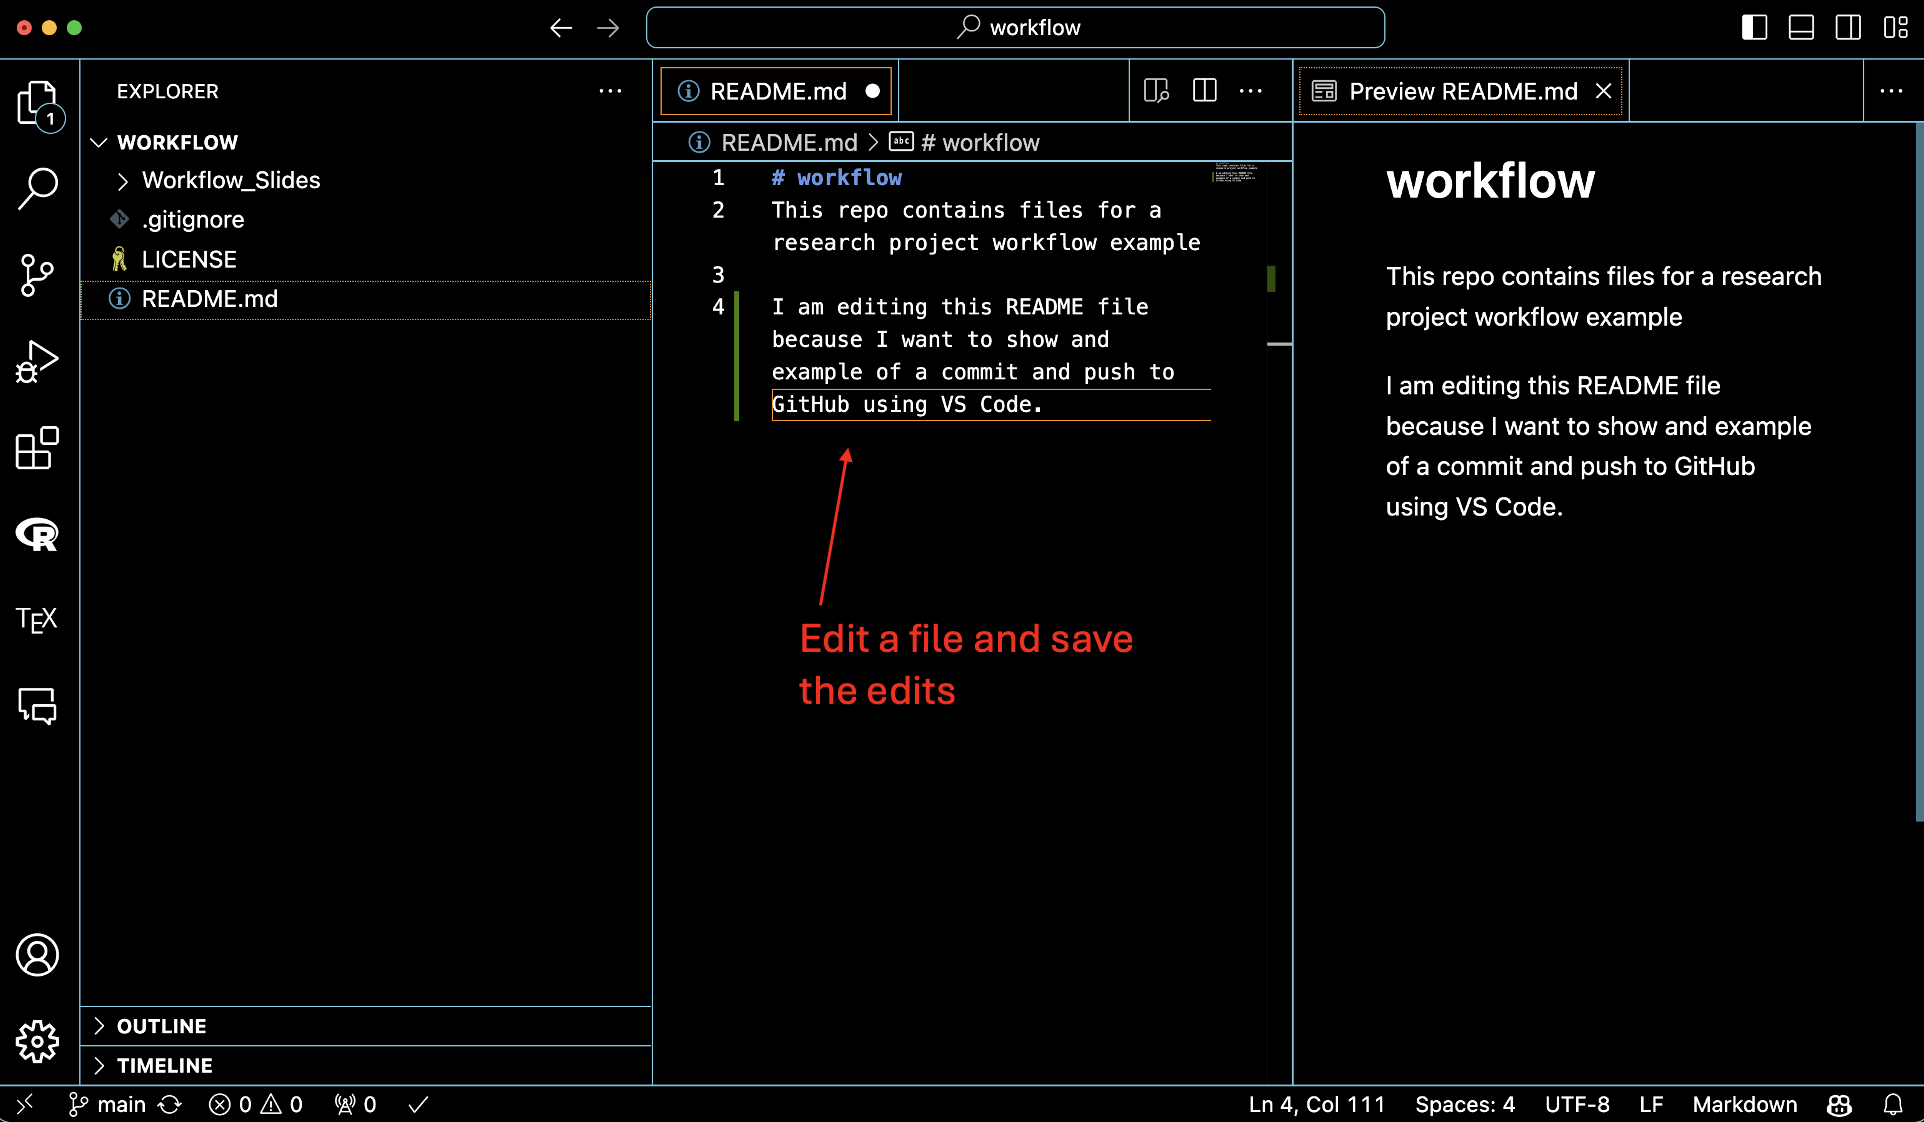Open the Search view
This screenshot has height=1122, width=1924.
pos(38,188)
